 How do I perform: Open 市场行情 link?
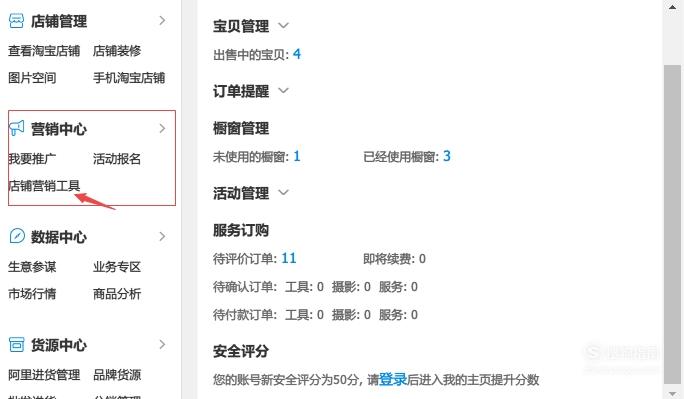32,293
